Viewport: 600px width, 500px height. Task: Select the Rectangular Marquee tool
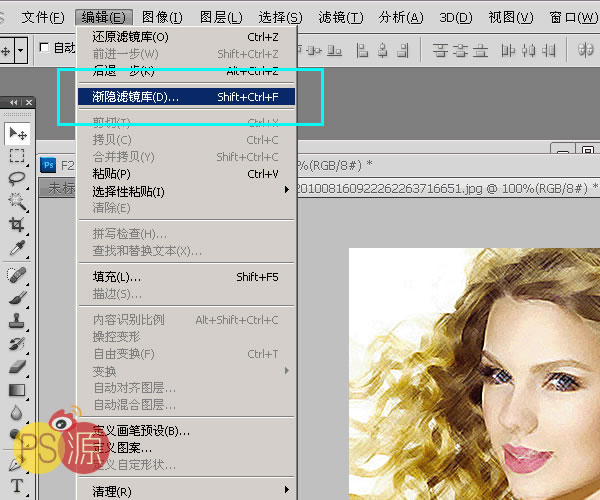click(17, 156)
